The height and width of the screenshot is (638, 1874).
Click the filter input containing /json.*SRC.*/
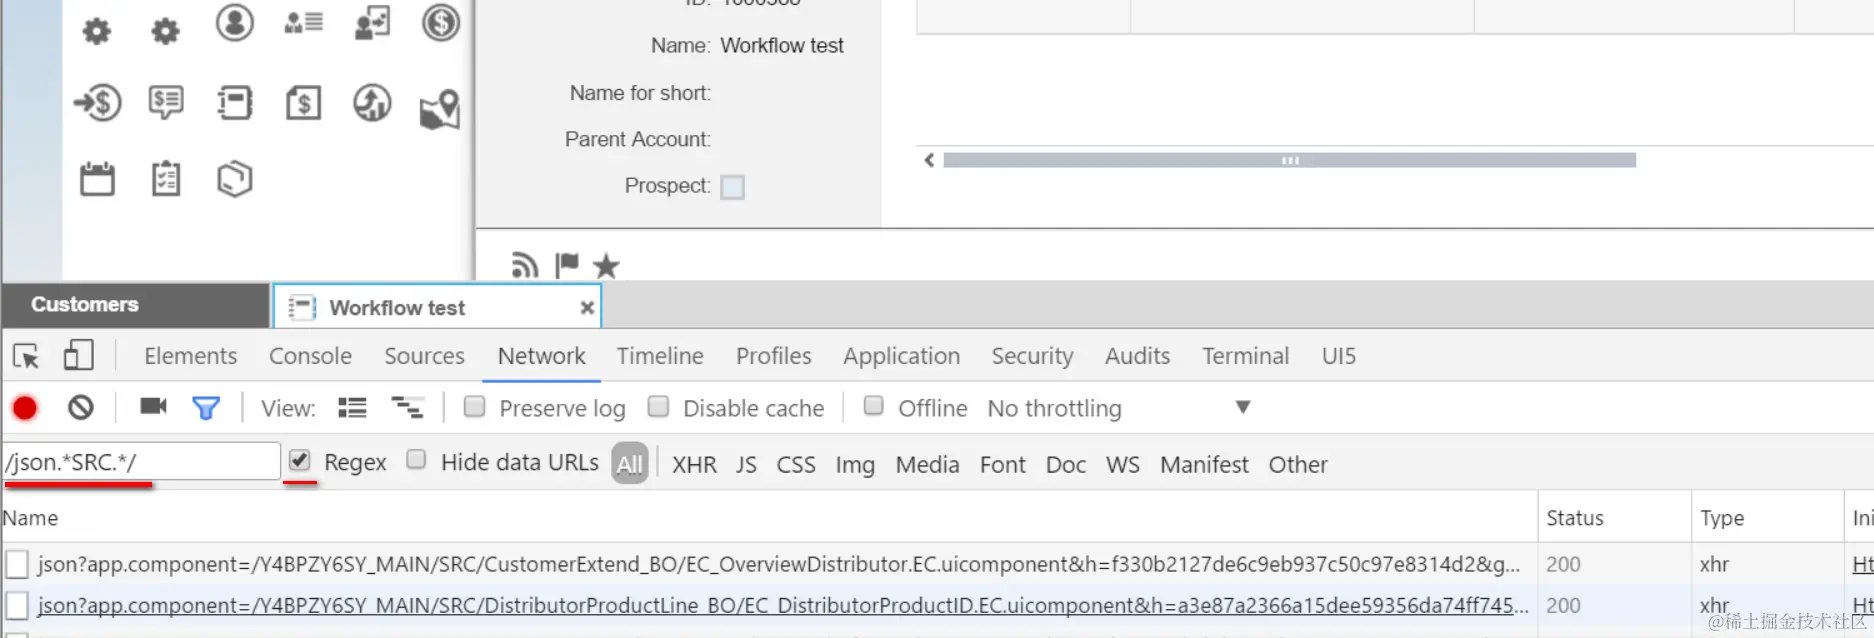coord(141,462)
